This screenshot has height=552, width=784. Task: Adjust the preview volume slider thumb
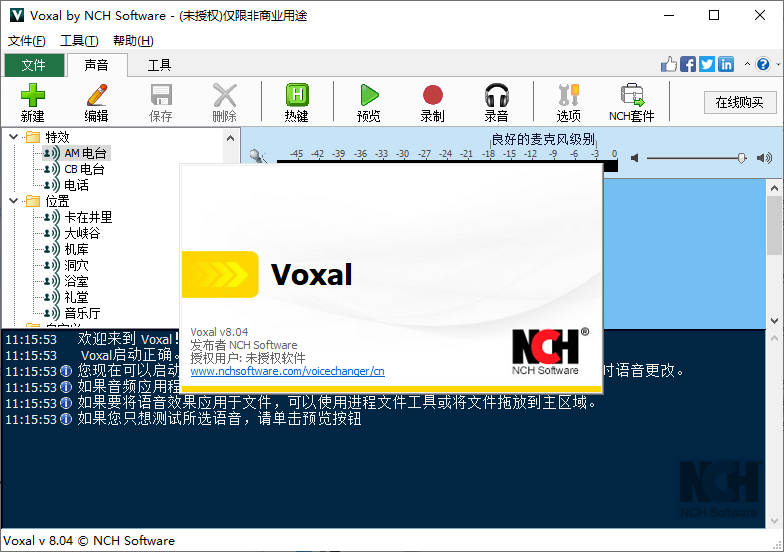(742, 158)
